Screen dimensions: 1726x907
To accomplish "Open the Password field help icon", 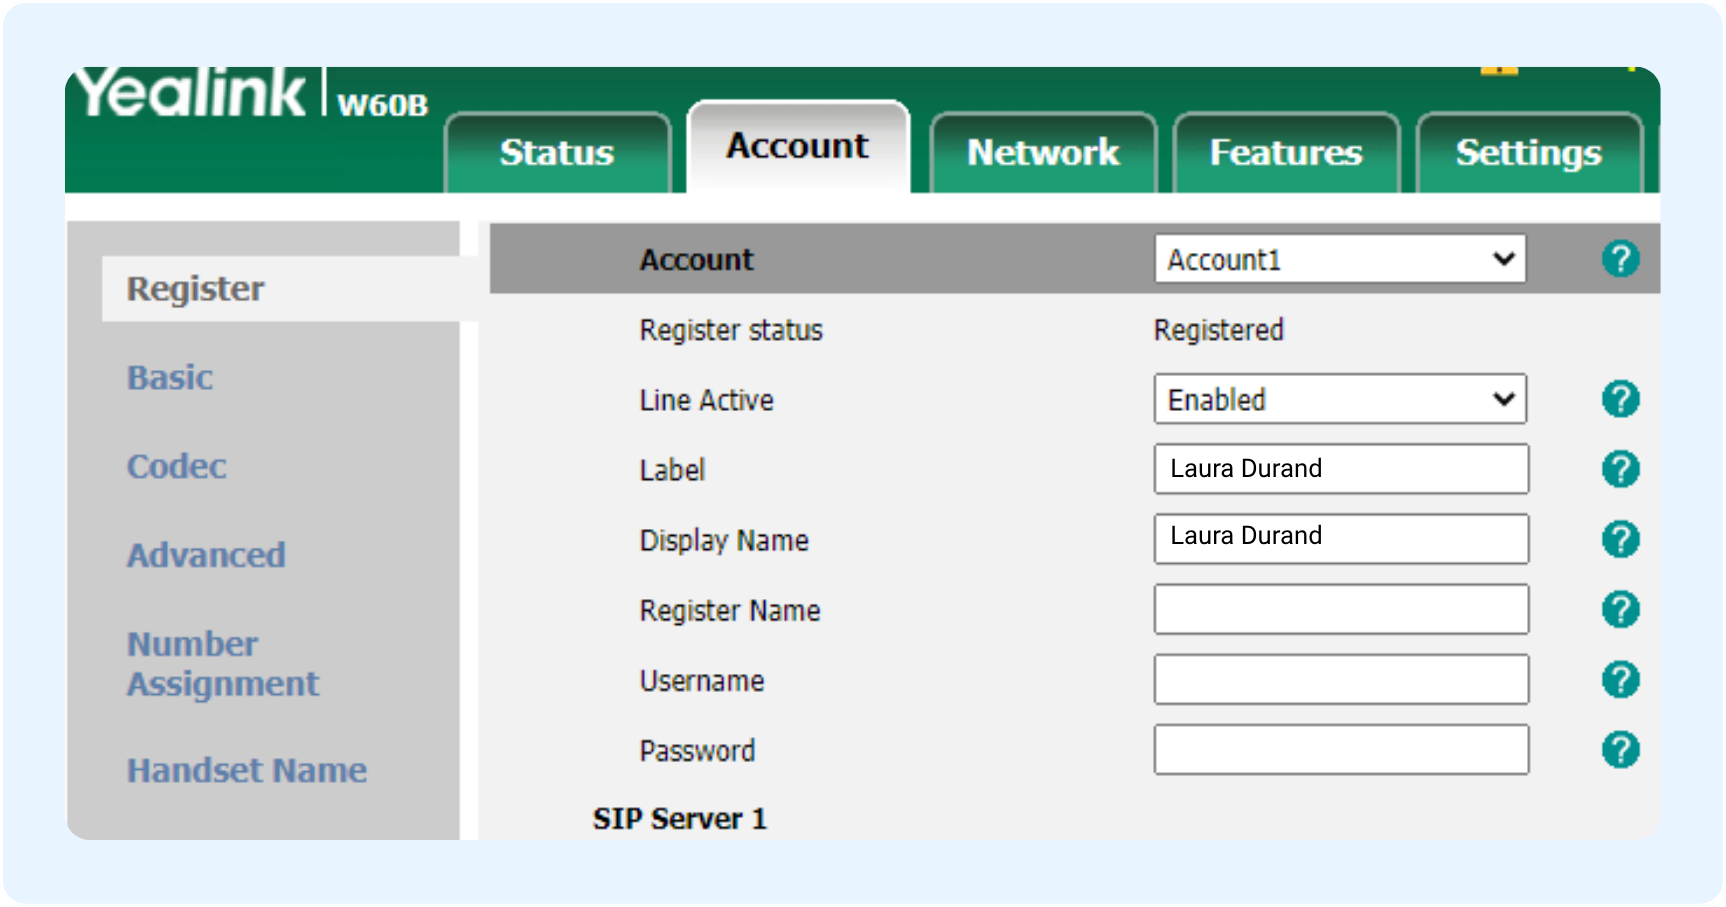I will (1619, 750).
